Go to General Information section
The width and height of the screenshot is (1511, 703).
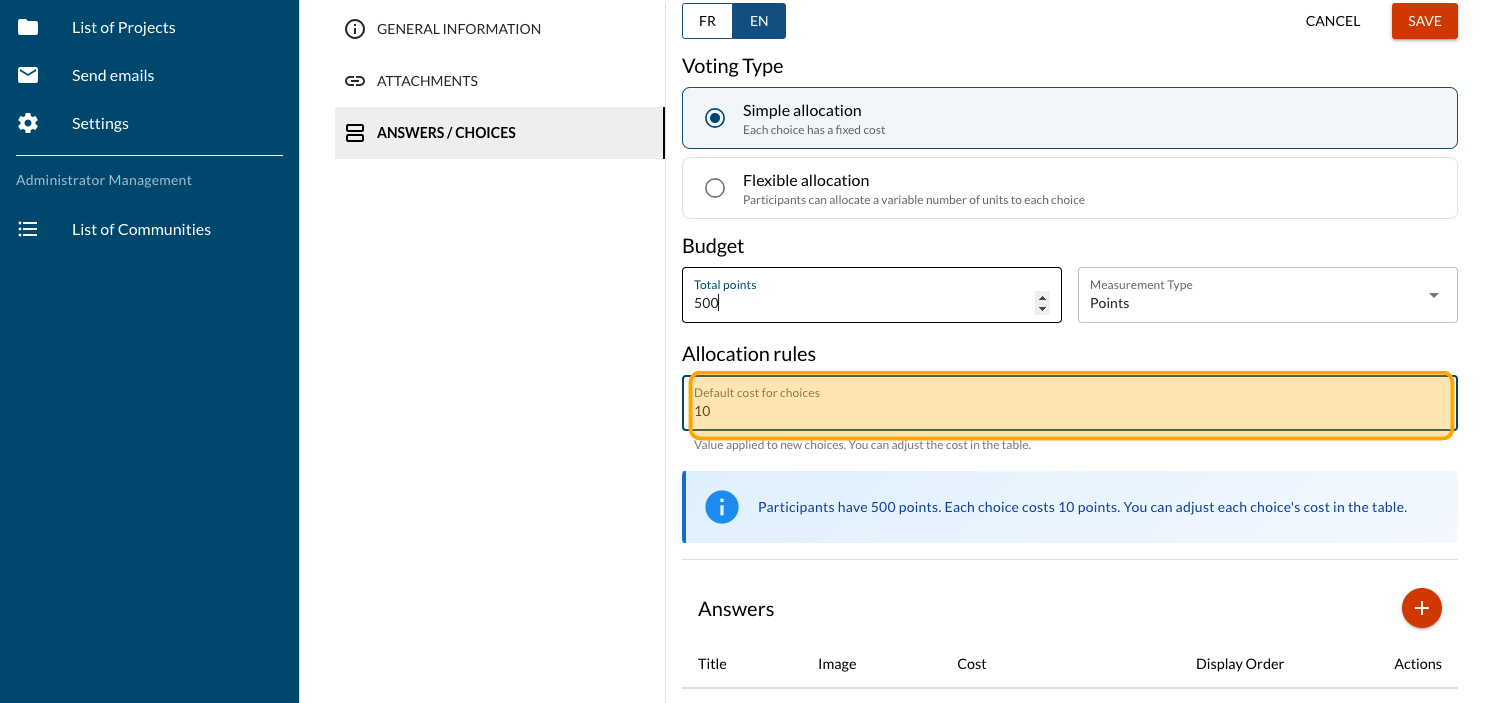(458, 29)
